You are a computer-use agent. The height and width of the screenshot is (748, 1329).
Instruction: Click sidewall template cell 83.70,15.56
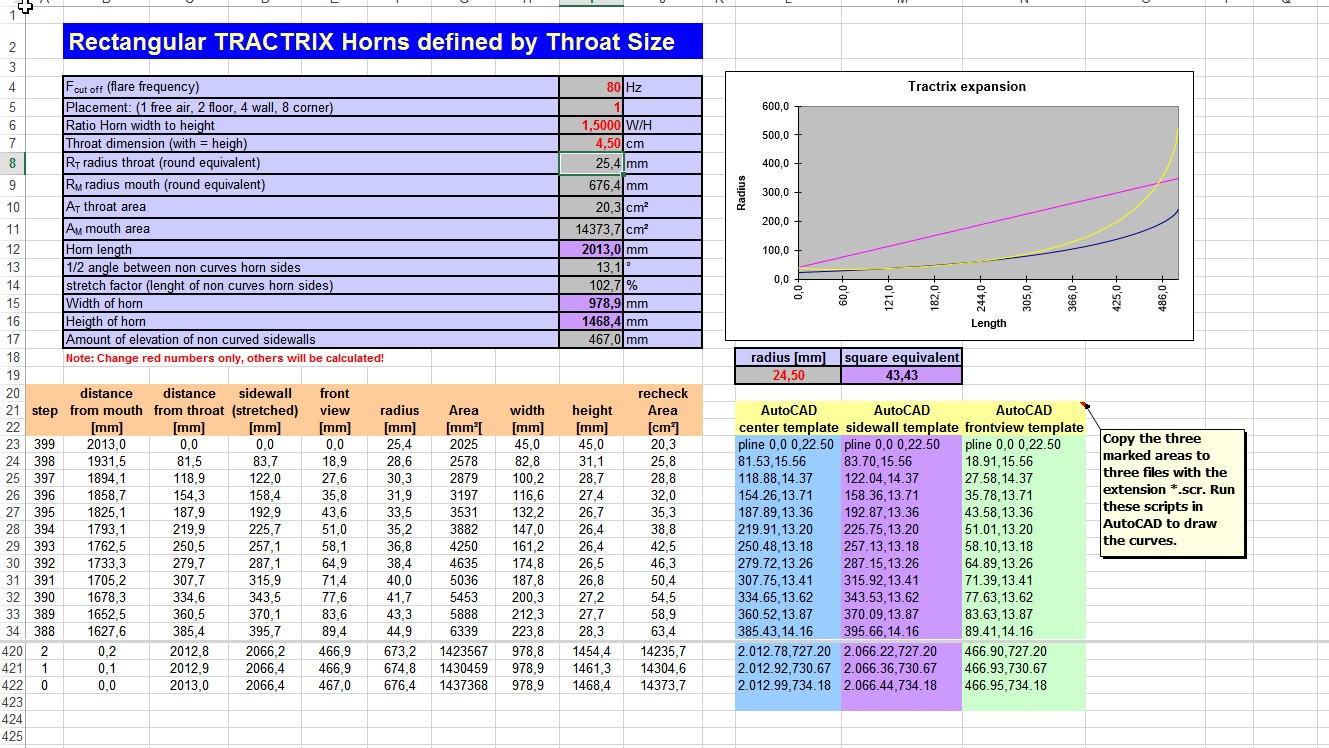(902, 462)
